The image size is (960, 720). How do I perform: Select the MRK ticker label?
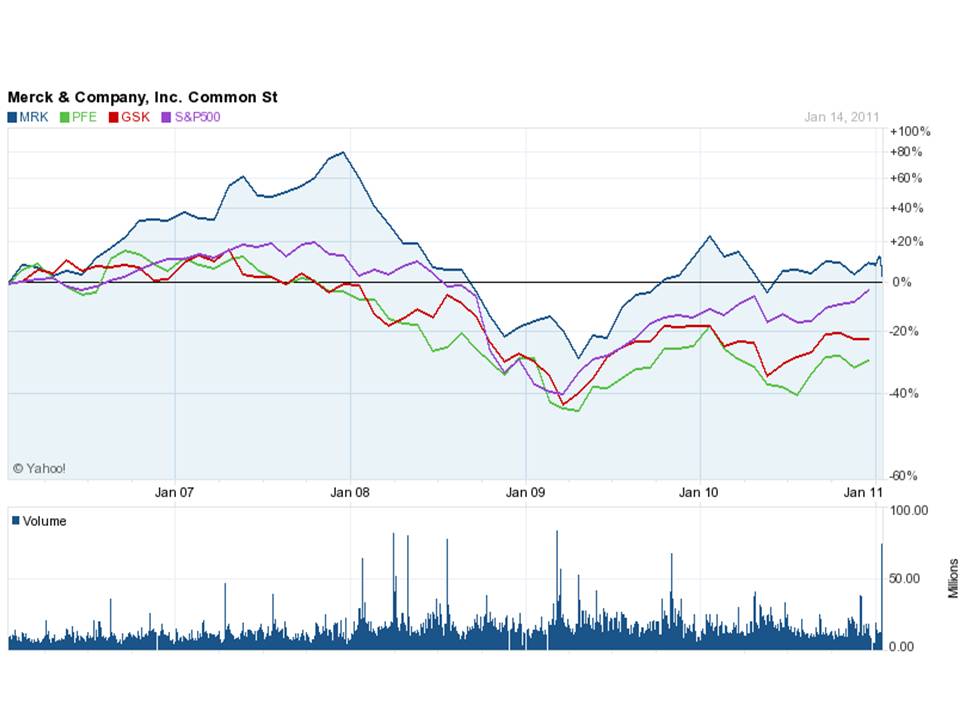tap(33, 117)
